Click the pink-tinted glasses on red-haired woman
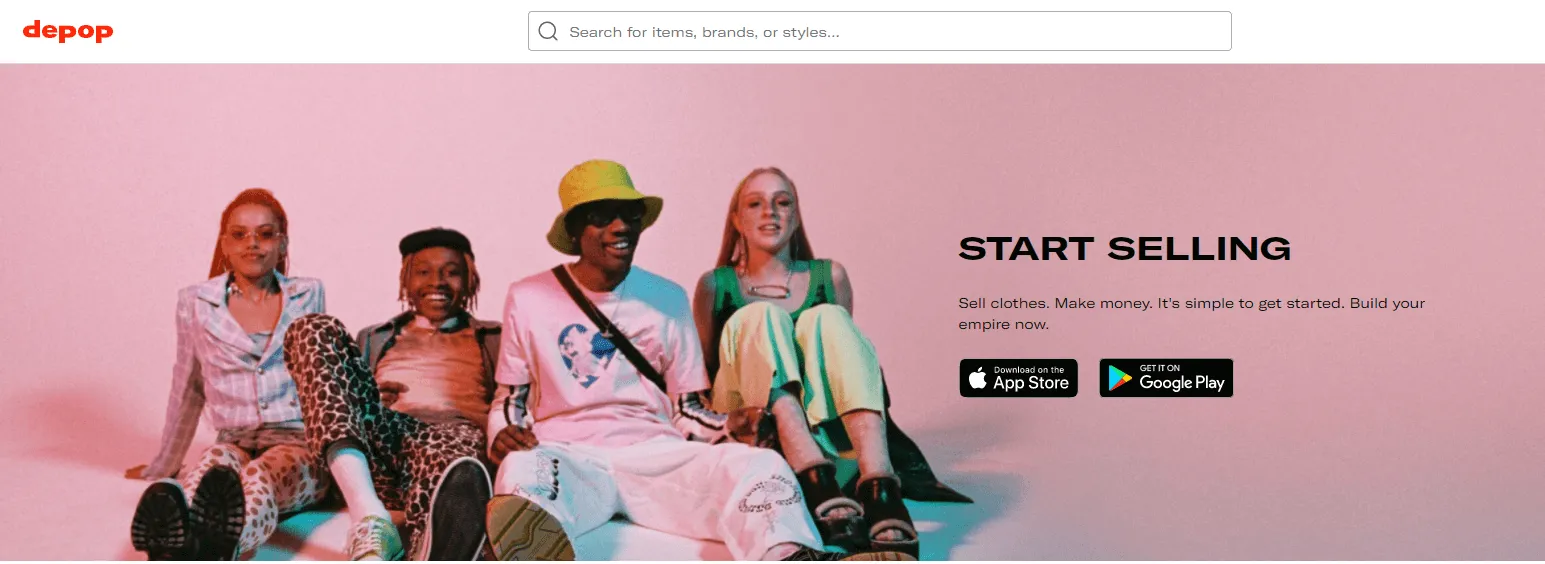The image size is (1545, 564). [252, 236]
